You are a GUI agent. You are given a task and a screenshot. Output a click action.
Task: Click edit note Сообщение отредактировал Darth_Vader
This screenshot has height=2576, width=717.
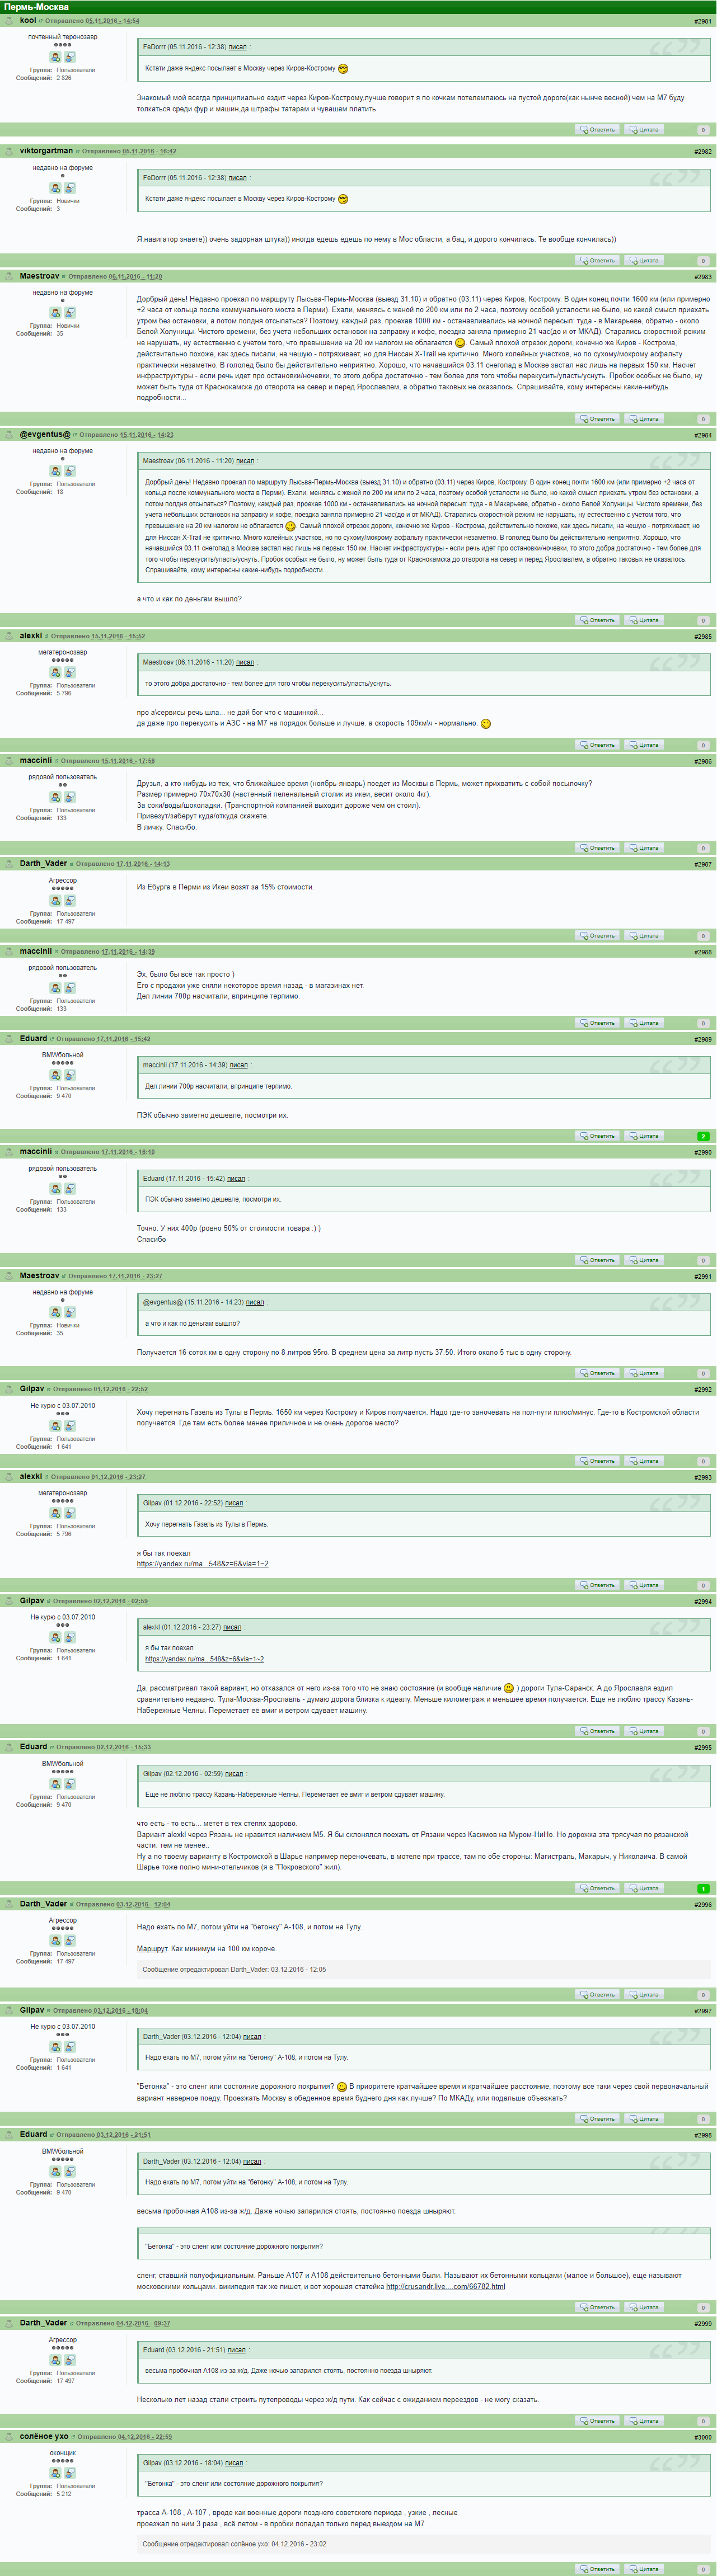pyautogui.click(x=234, y=1969)
